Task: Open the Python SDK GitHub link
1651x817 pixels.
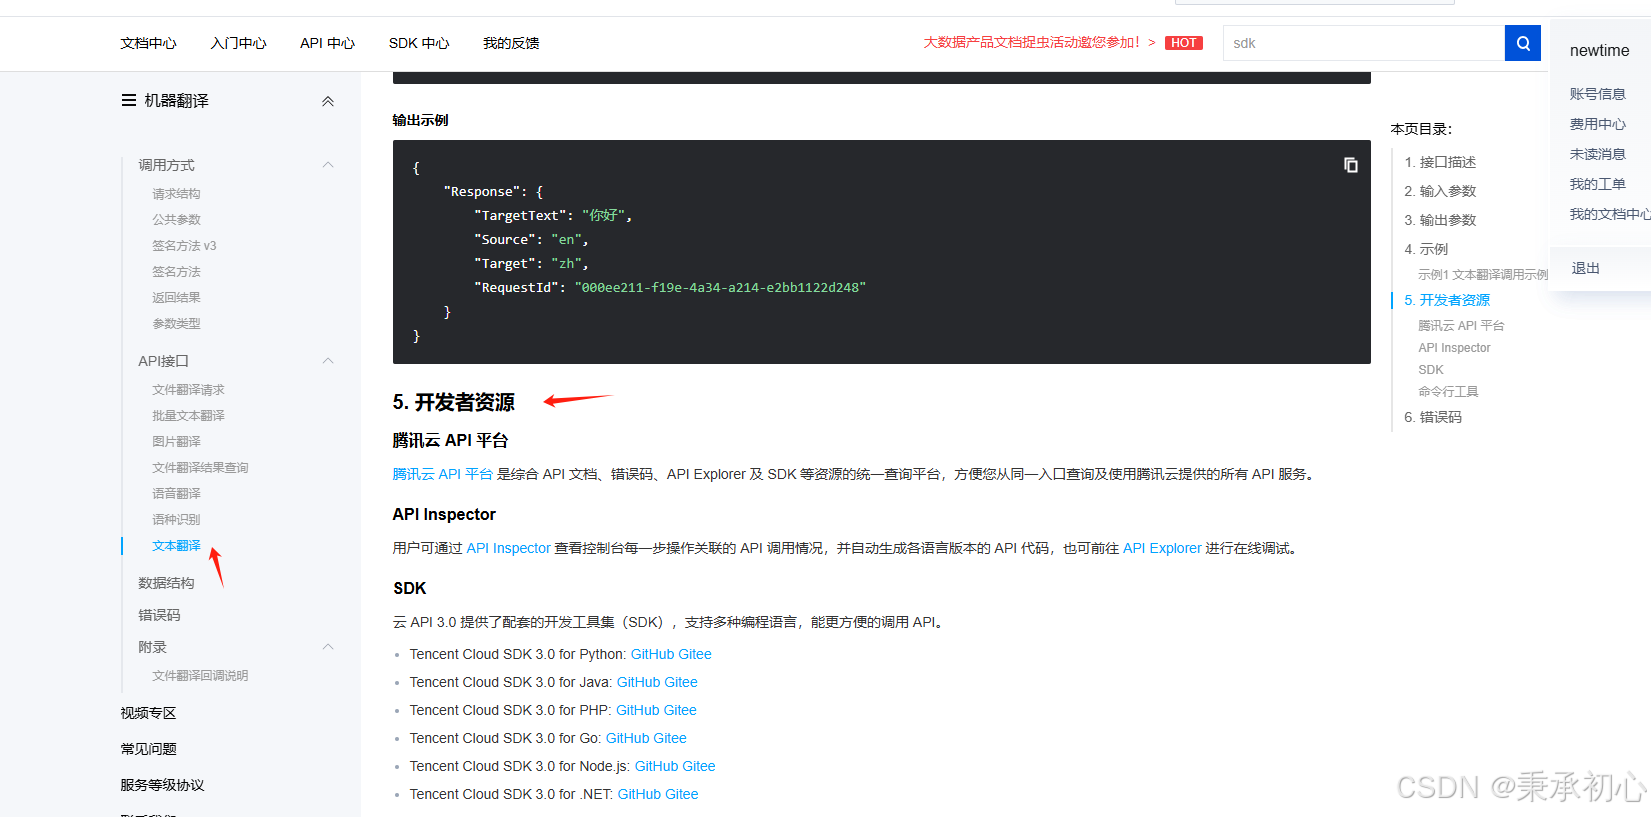Action: (x=652, y=654)
